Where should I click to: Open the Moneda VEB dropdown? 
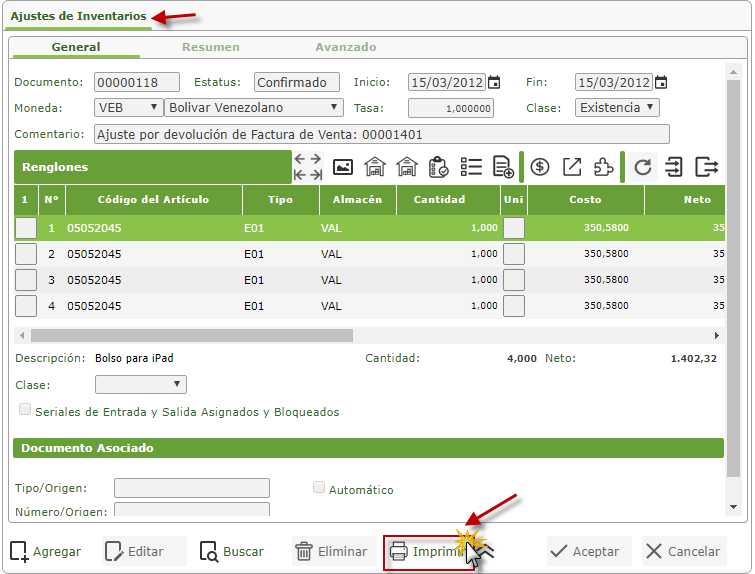(x=129, y=107)
